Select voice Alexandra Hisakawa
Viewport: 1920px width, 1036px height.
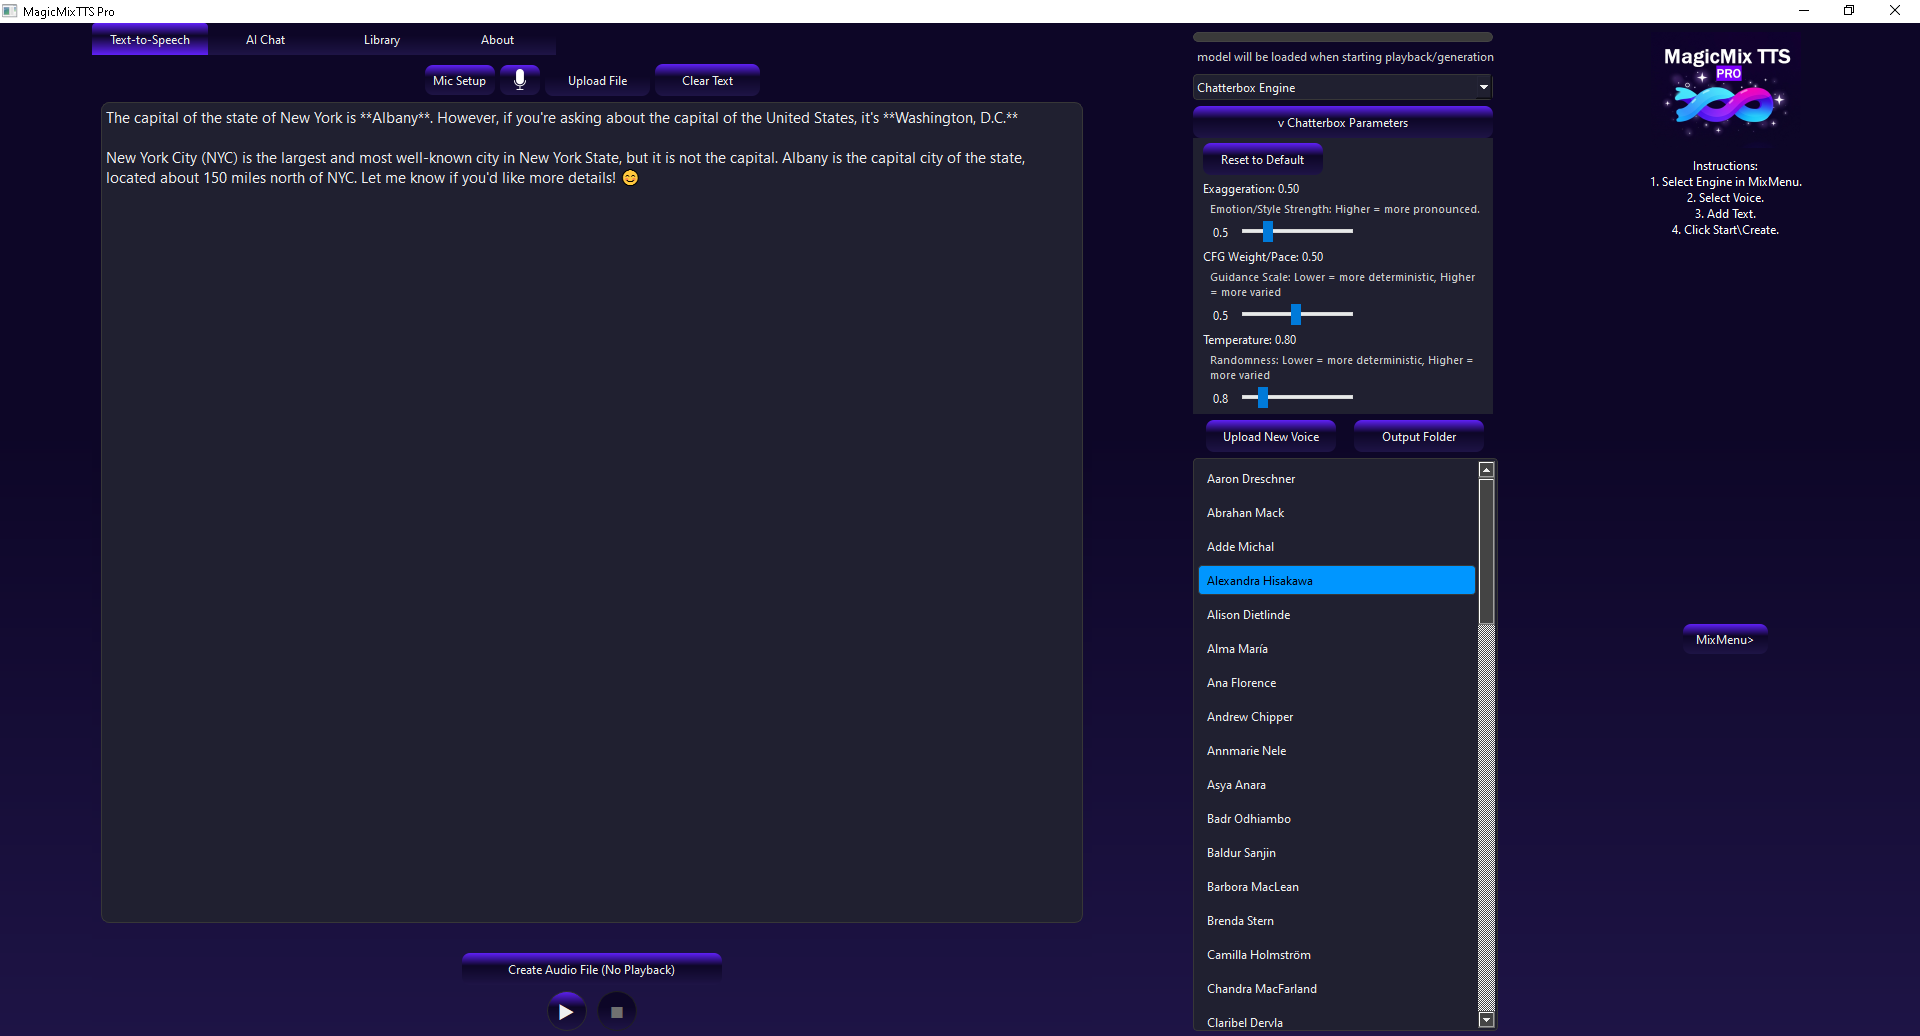coord(1337,581)
